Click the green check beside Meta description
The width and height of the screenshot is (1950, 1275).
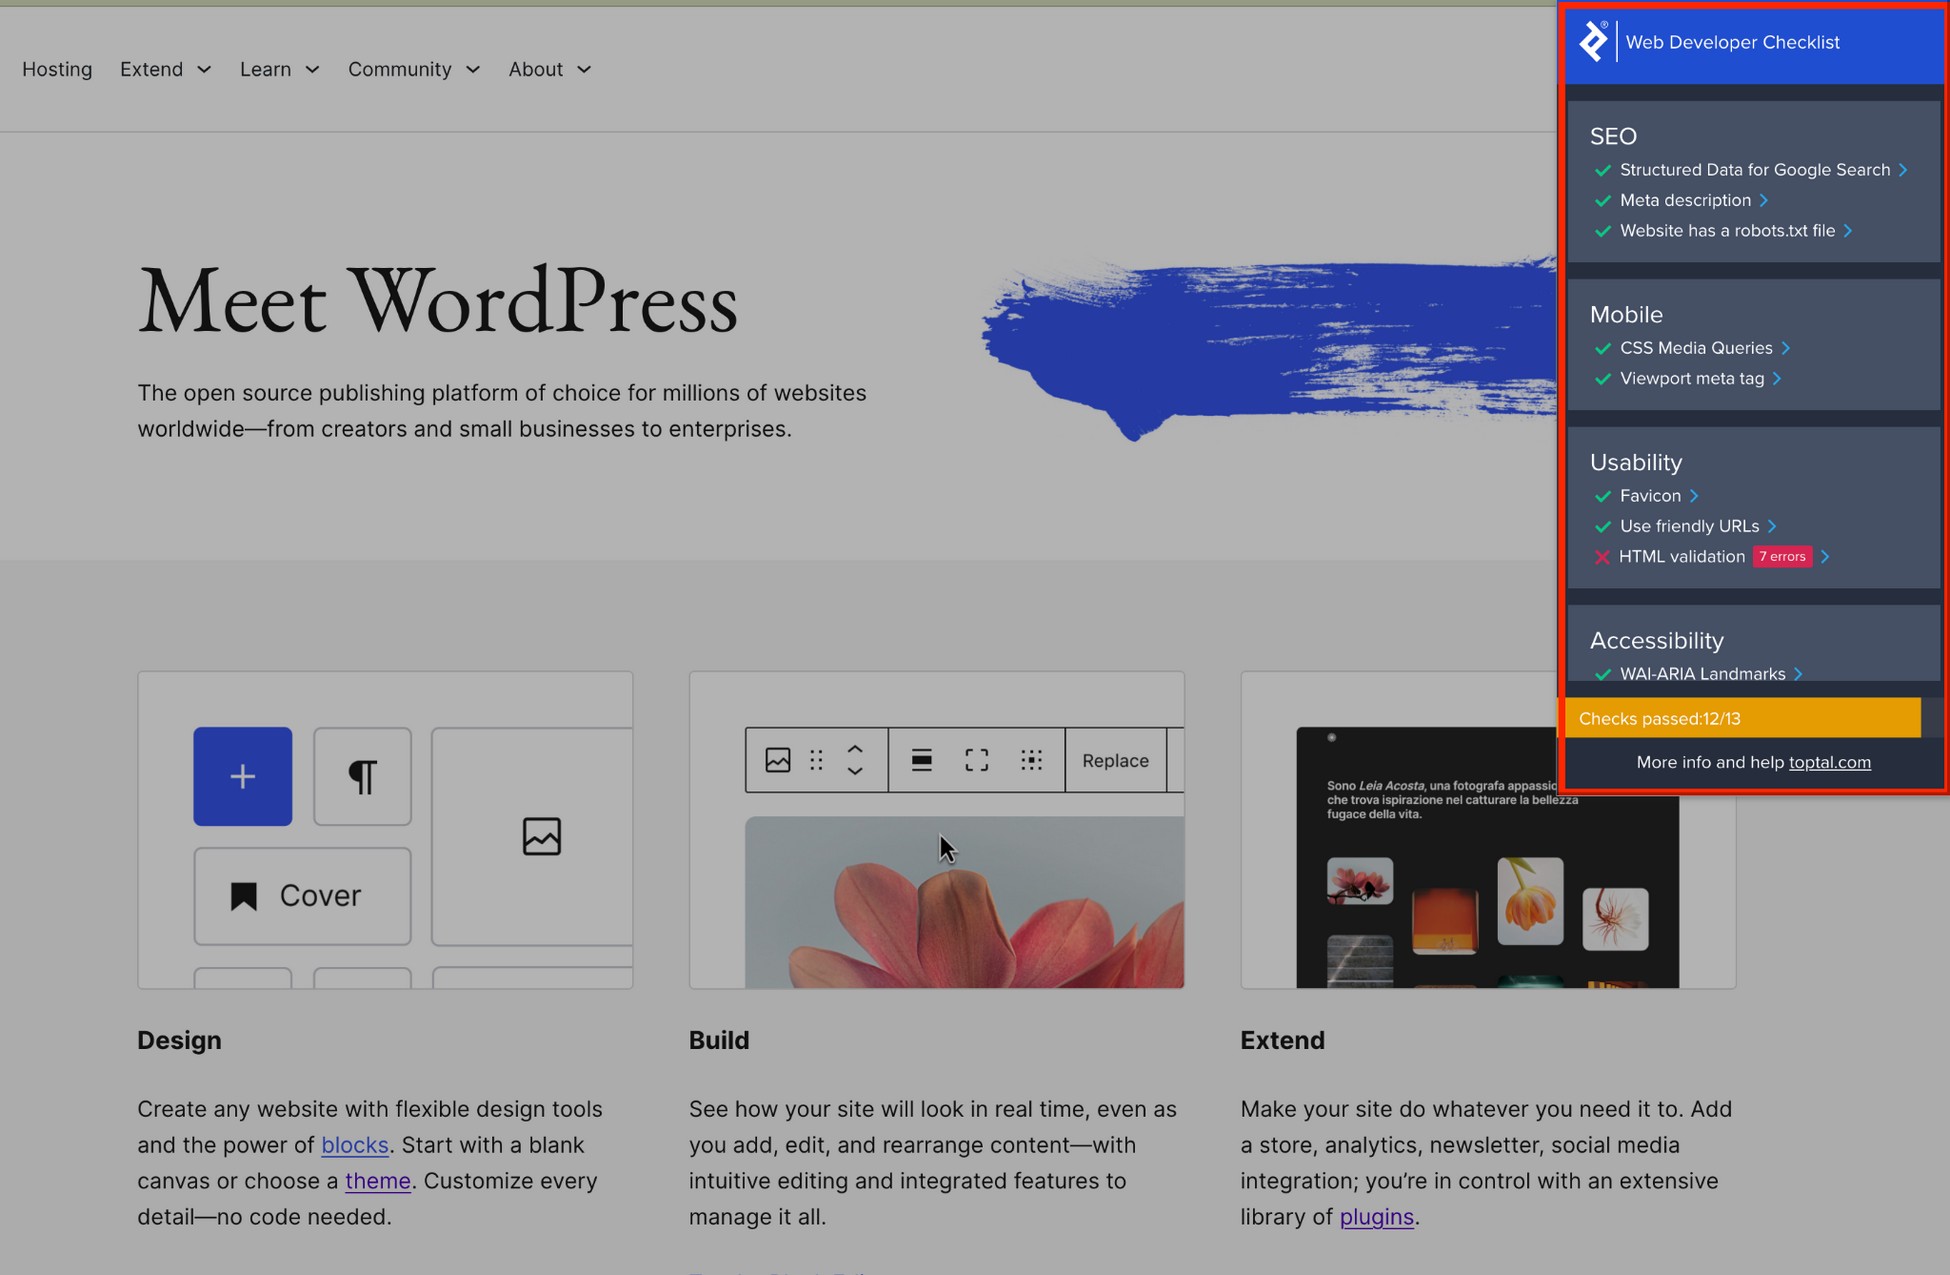pos(1603,201)
